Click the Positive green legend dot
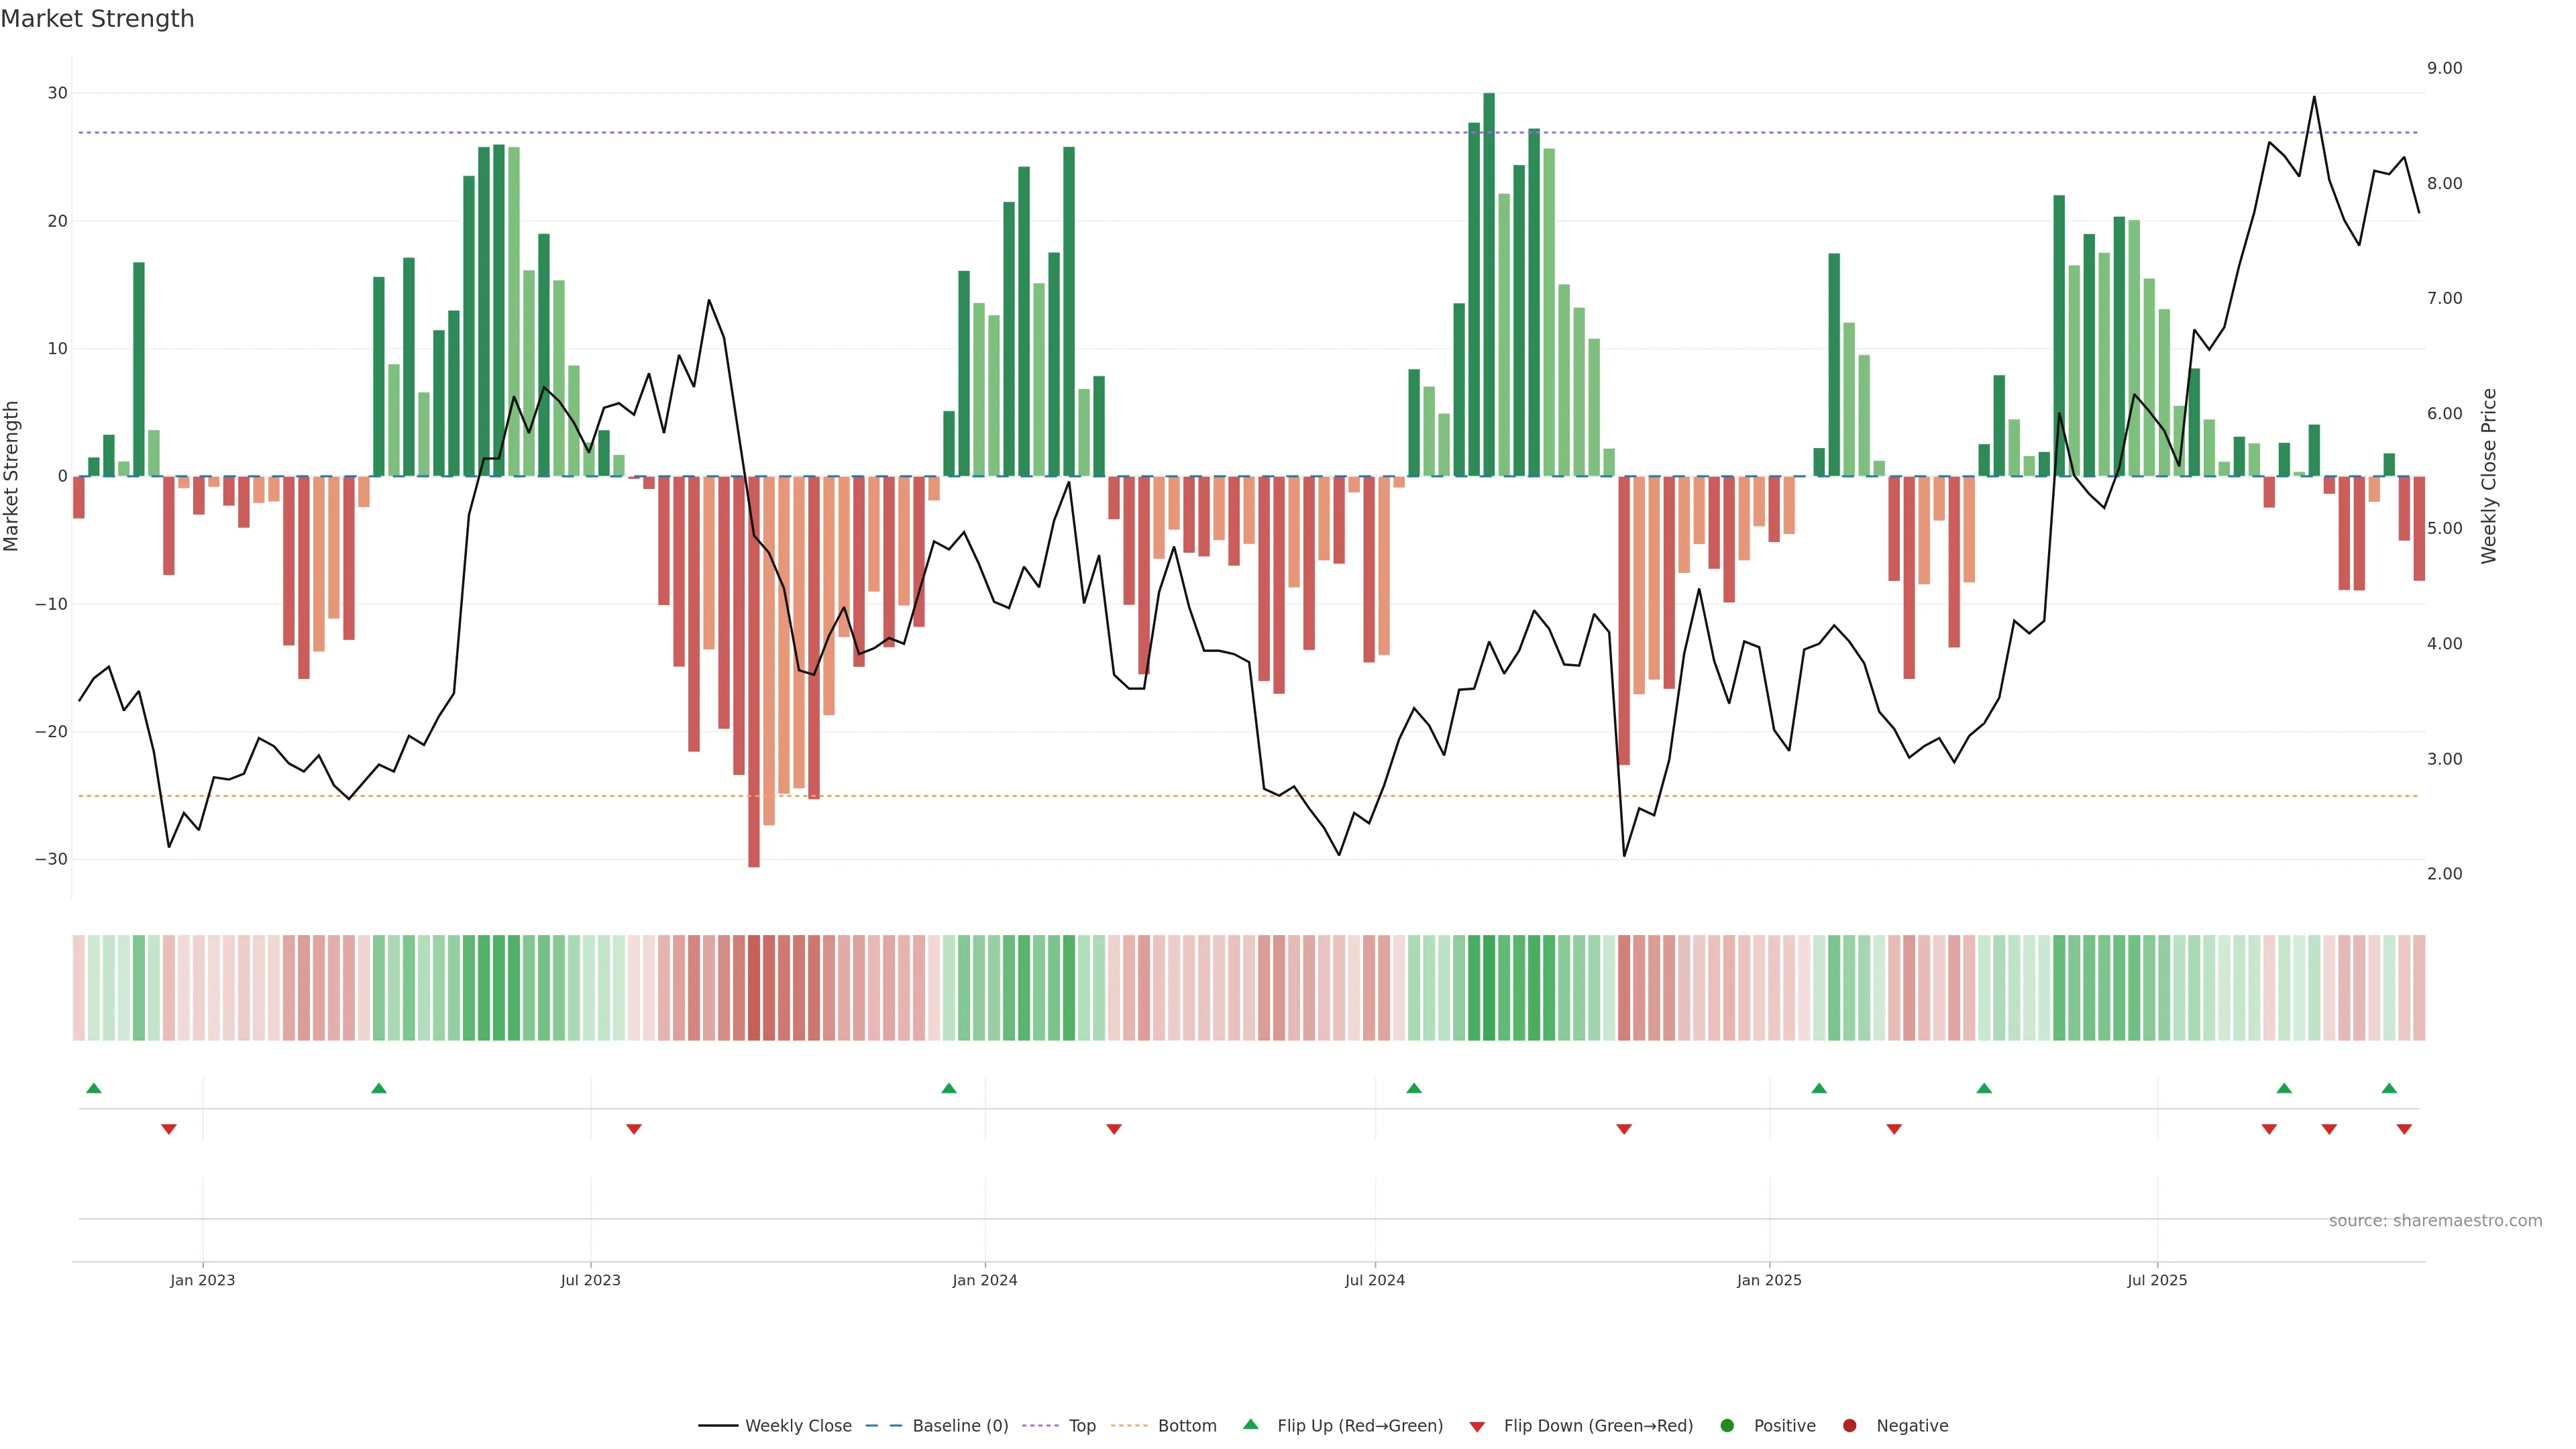Viewport: 2576px width, 1449px height. click(x=1727, y=1425)
